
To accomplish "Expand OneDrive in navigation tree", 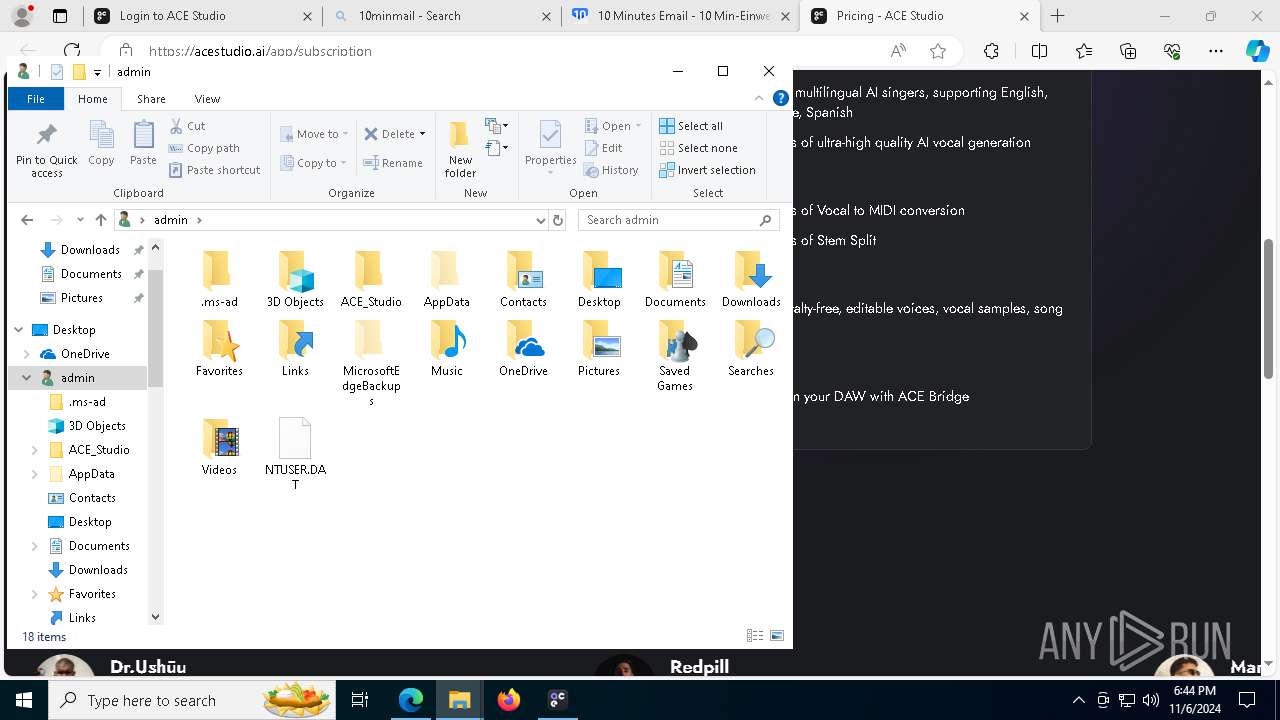I will click(27, 354).
